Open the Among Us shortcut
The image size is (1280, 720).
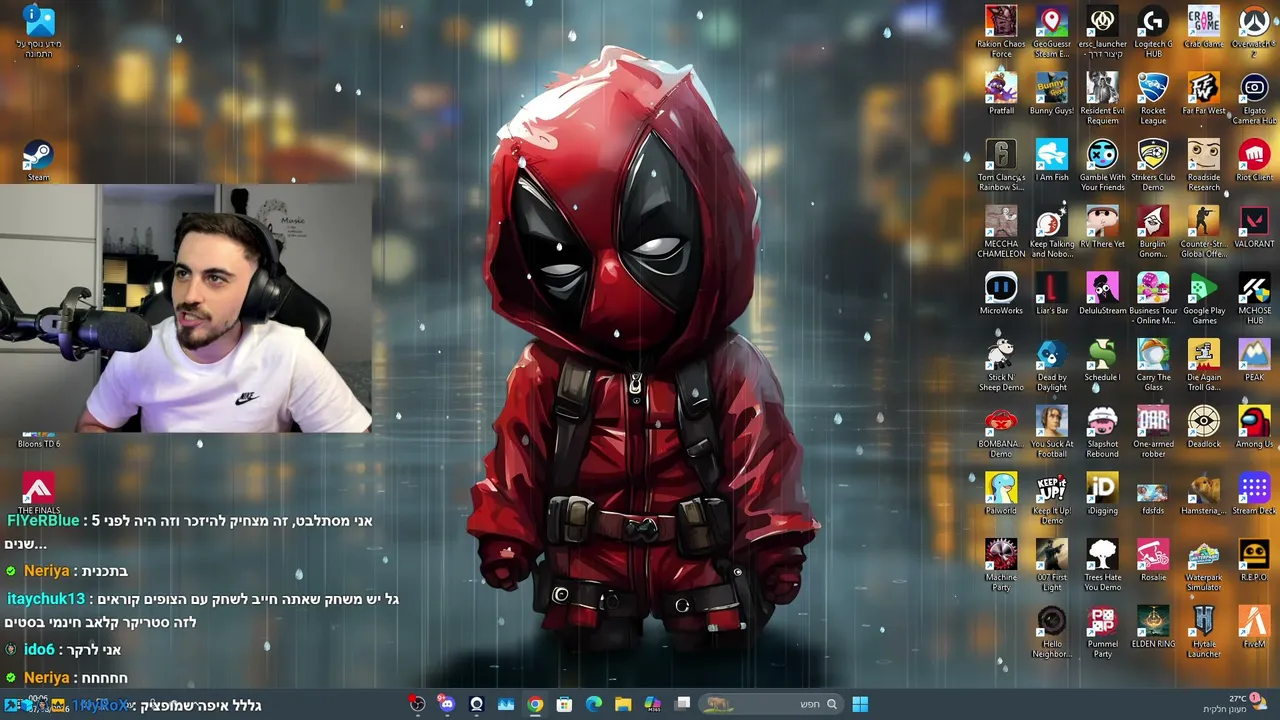[1254, 427]
